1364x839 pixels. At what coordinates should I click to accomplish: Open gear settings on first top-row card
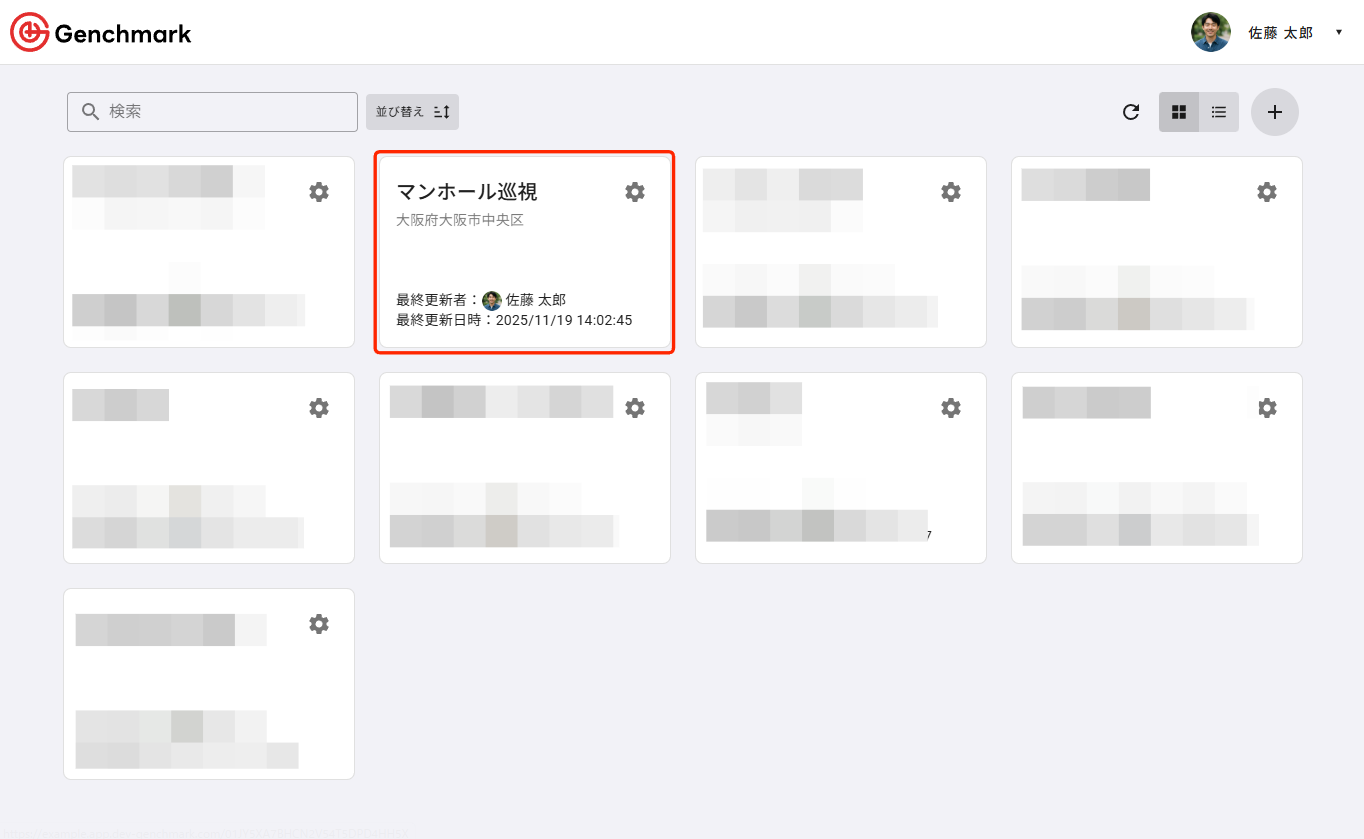coord(319,192)
